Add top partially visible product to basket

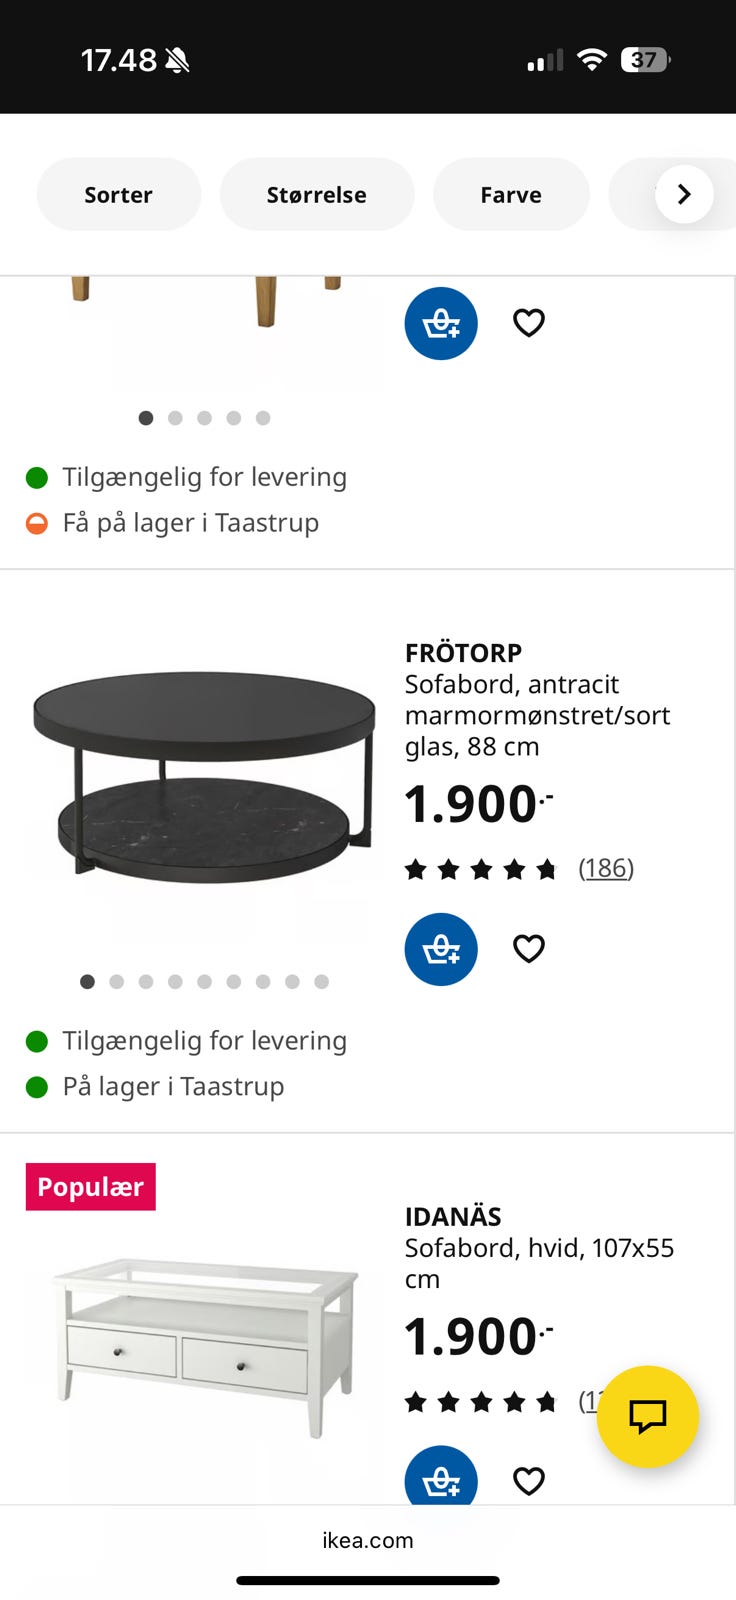point(441,324)
